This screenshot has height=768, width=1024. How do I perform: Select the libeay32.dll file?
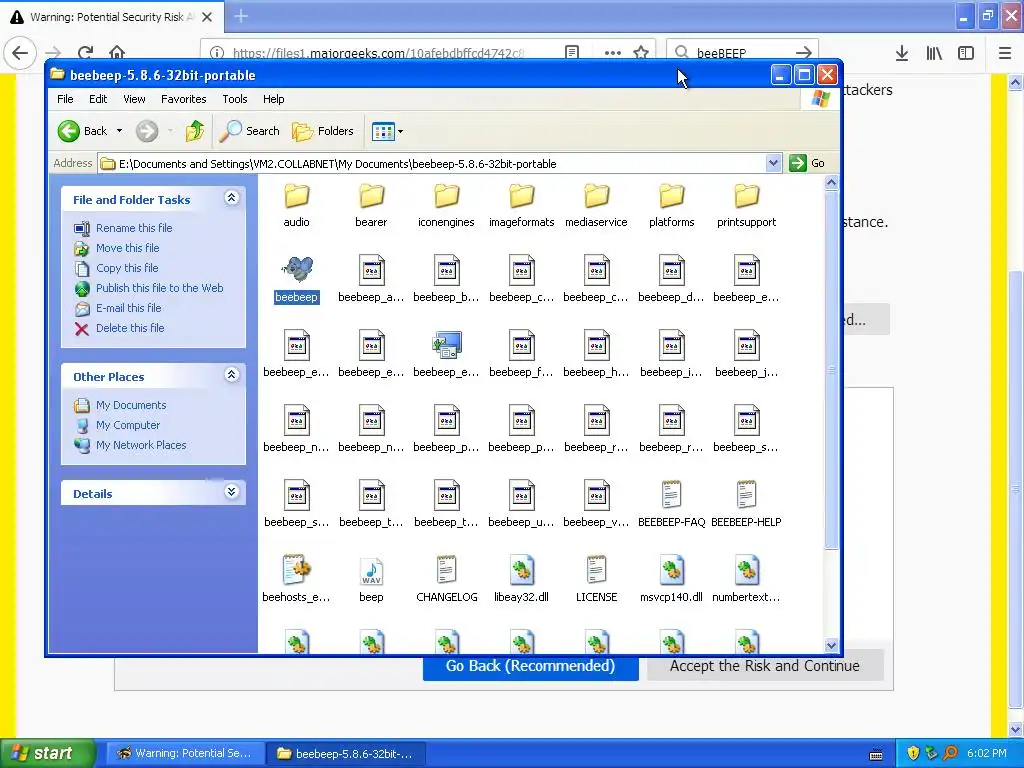point(522,571)
